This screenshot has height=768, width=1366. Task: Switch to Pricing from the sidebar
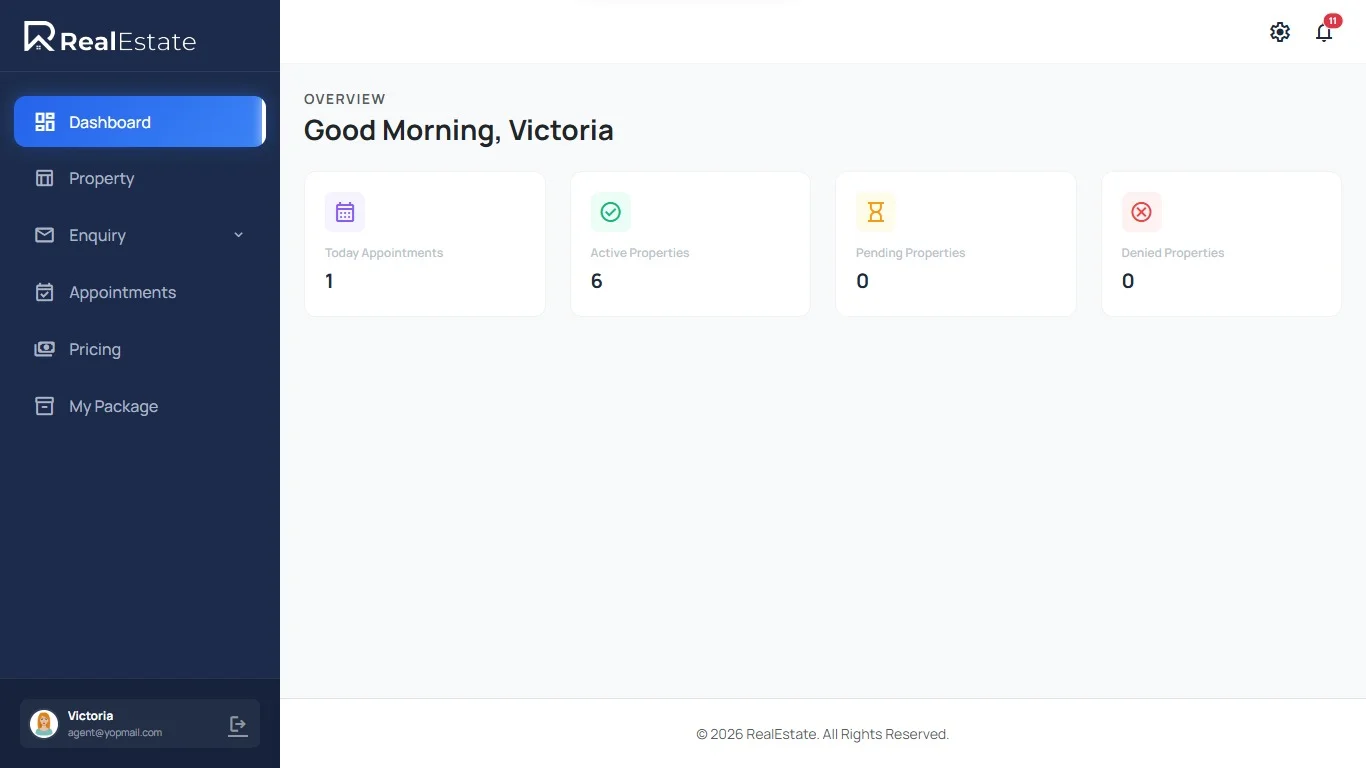[94, 349]
